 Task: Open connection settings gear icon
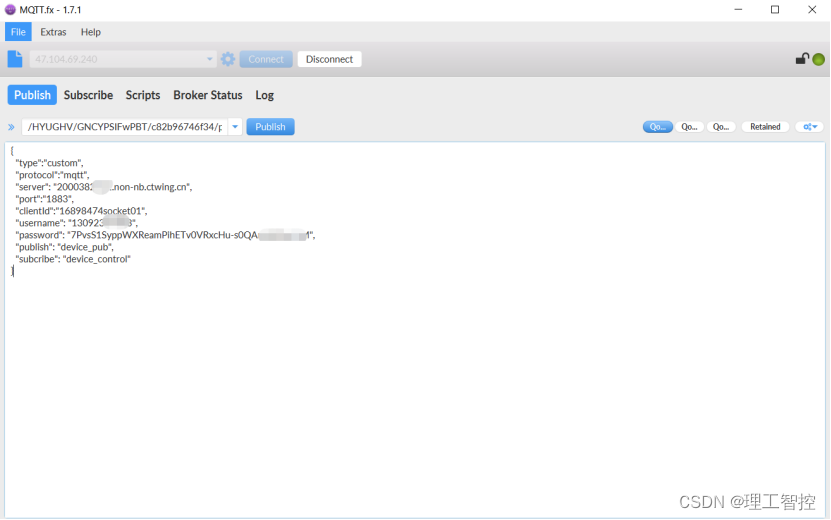point(228,59)
